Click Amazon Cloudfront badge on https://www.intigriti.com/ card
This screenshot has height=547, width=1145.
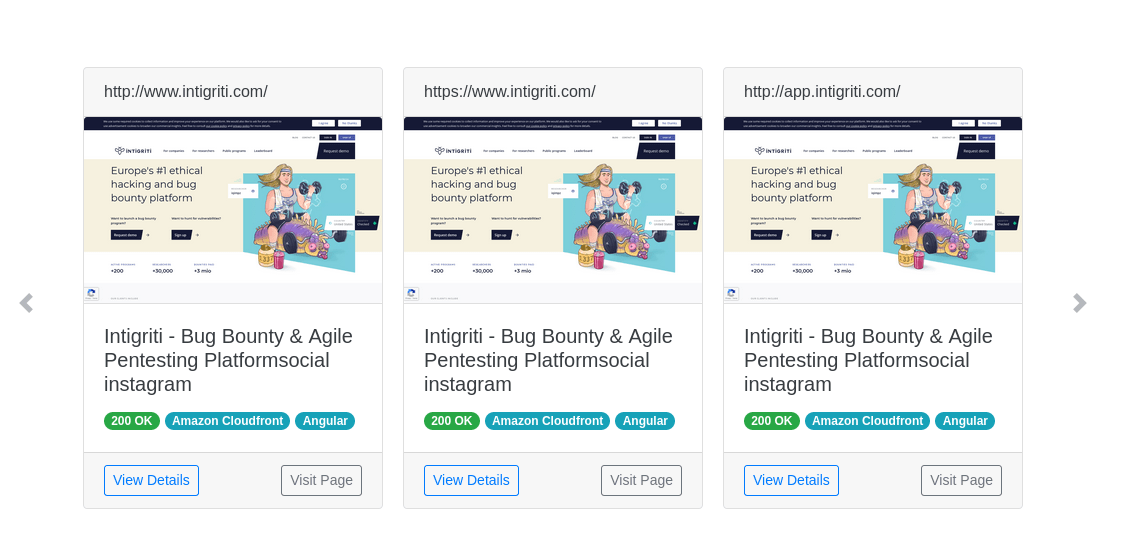[x=547, y=421]
